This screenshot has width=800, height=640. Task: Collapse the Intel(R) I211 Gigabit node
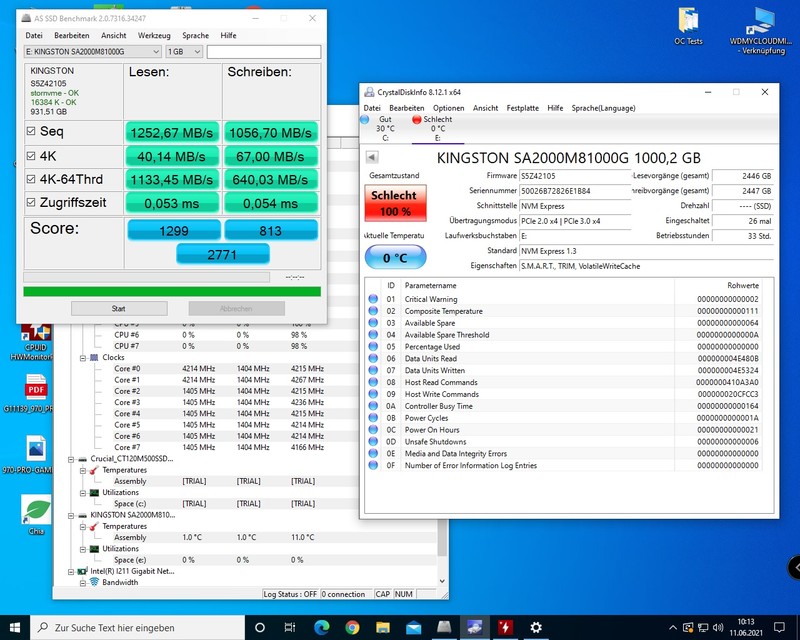(x=71, y=572)
